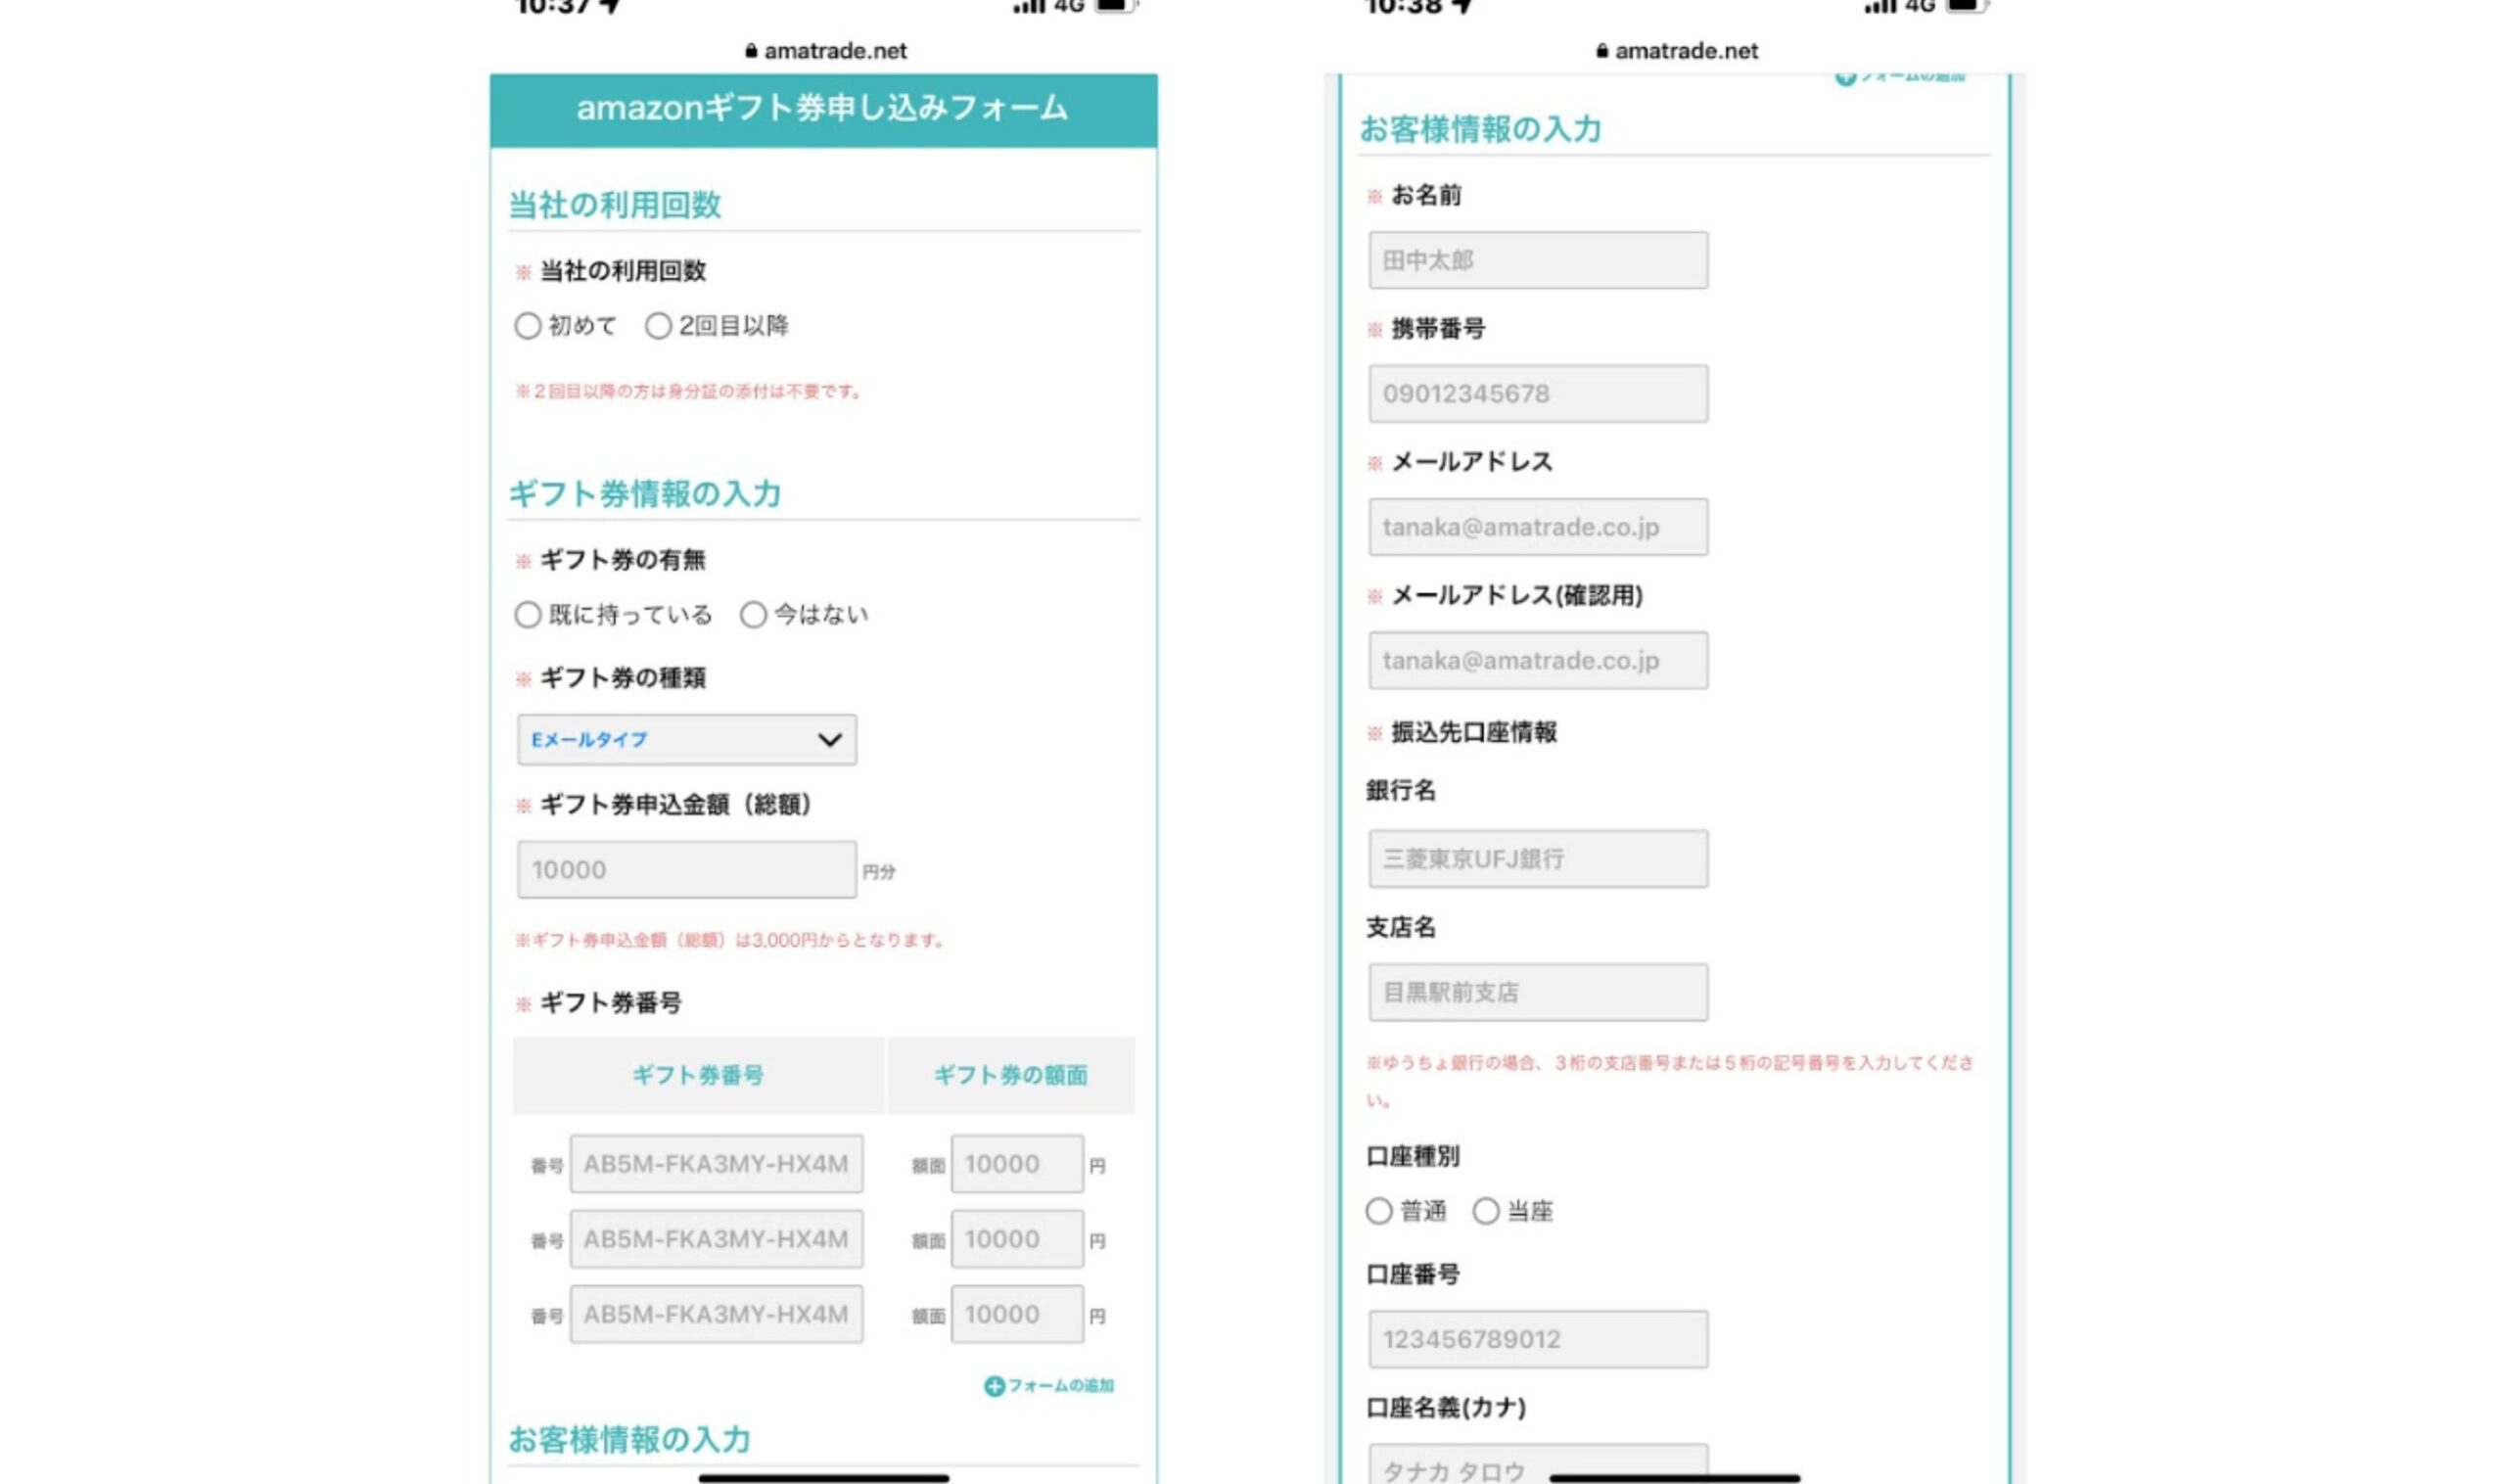Select the 初めて radio button

(x=528, y=326)
